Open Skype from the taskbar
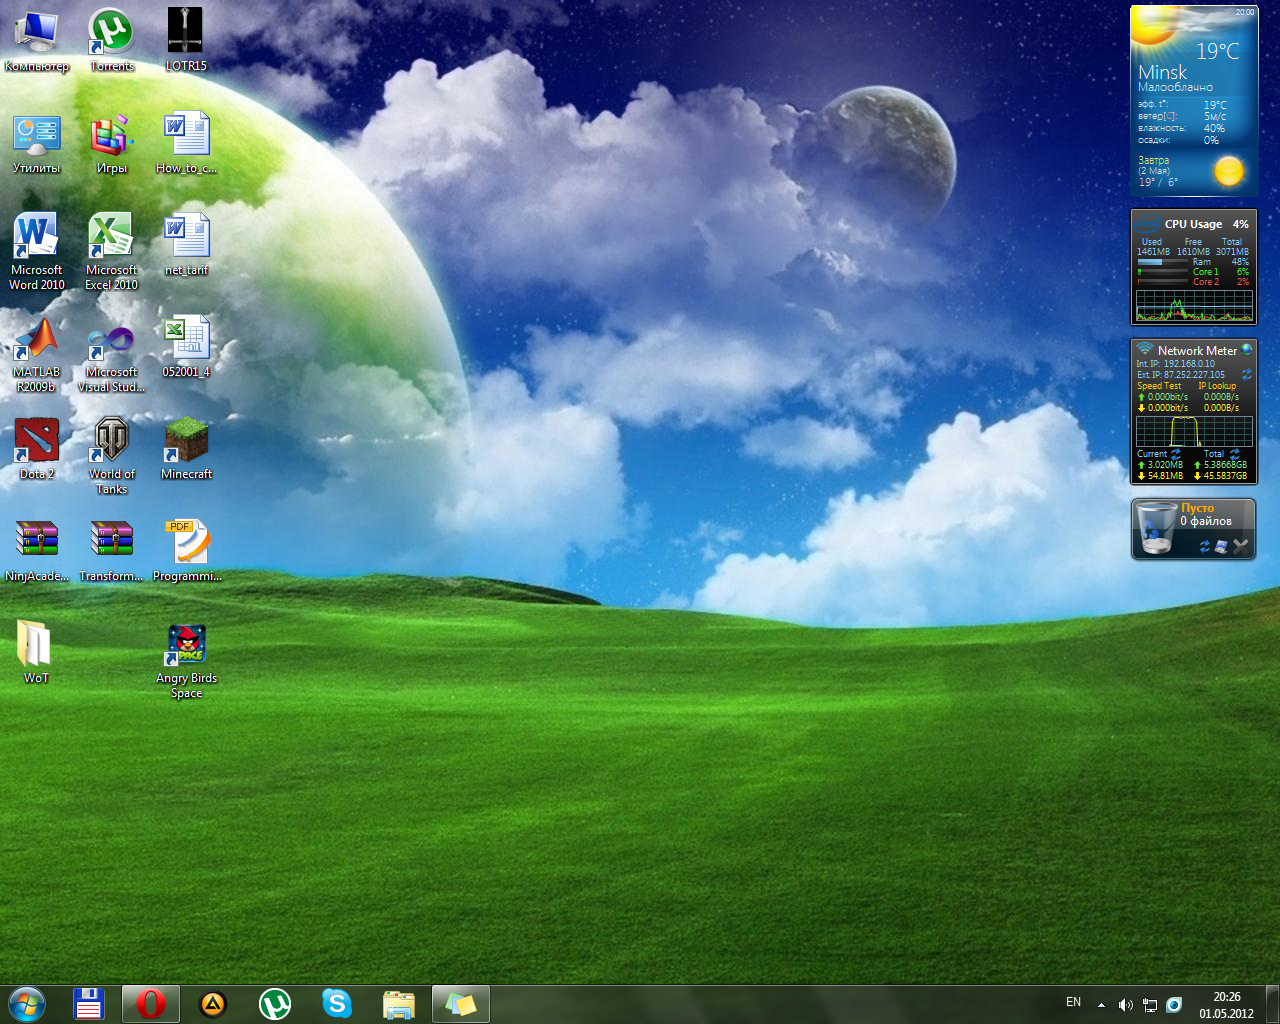1280x1024 pixels. click(x=337, y=1003)
